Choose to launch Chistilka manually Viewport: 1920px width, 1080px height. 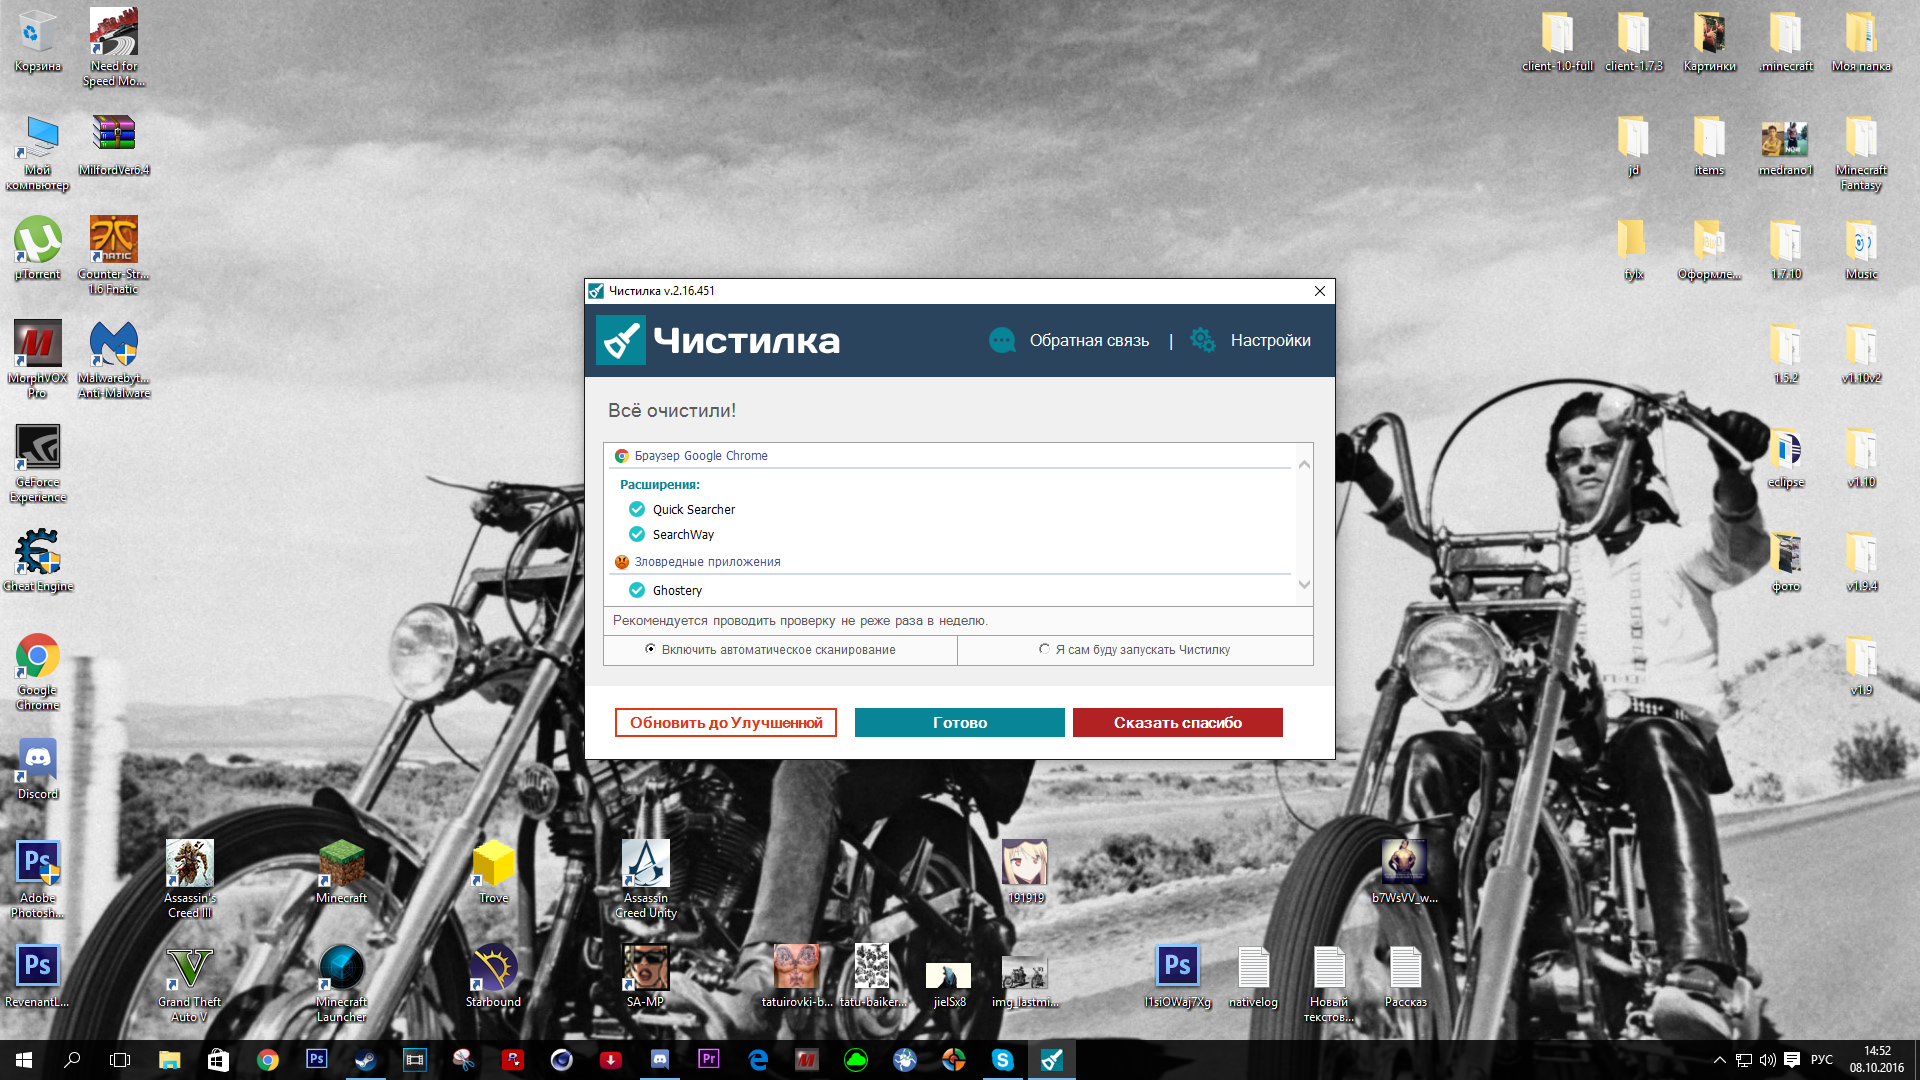click(1045, 649)
